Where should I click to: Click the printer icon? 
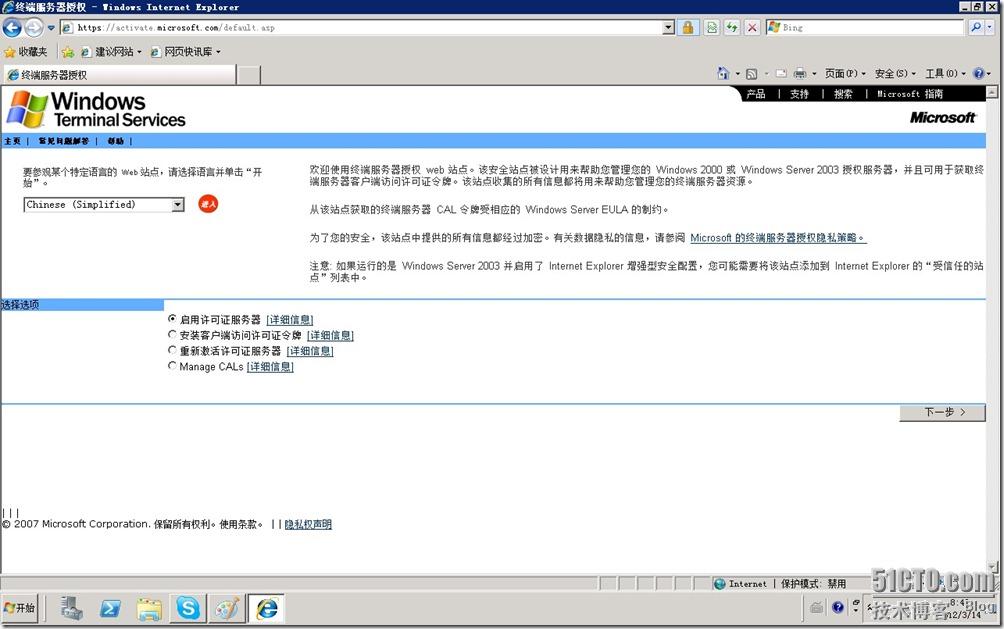[800, 74]
